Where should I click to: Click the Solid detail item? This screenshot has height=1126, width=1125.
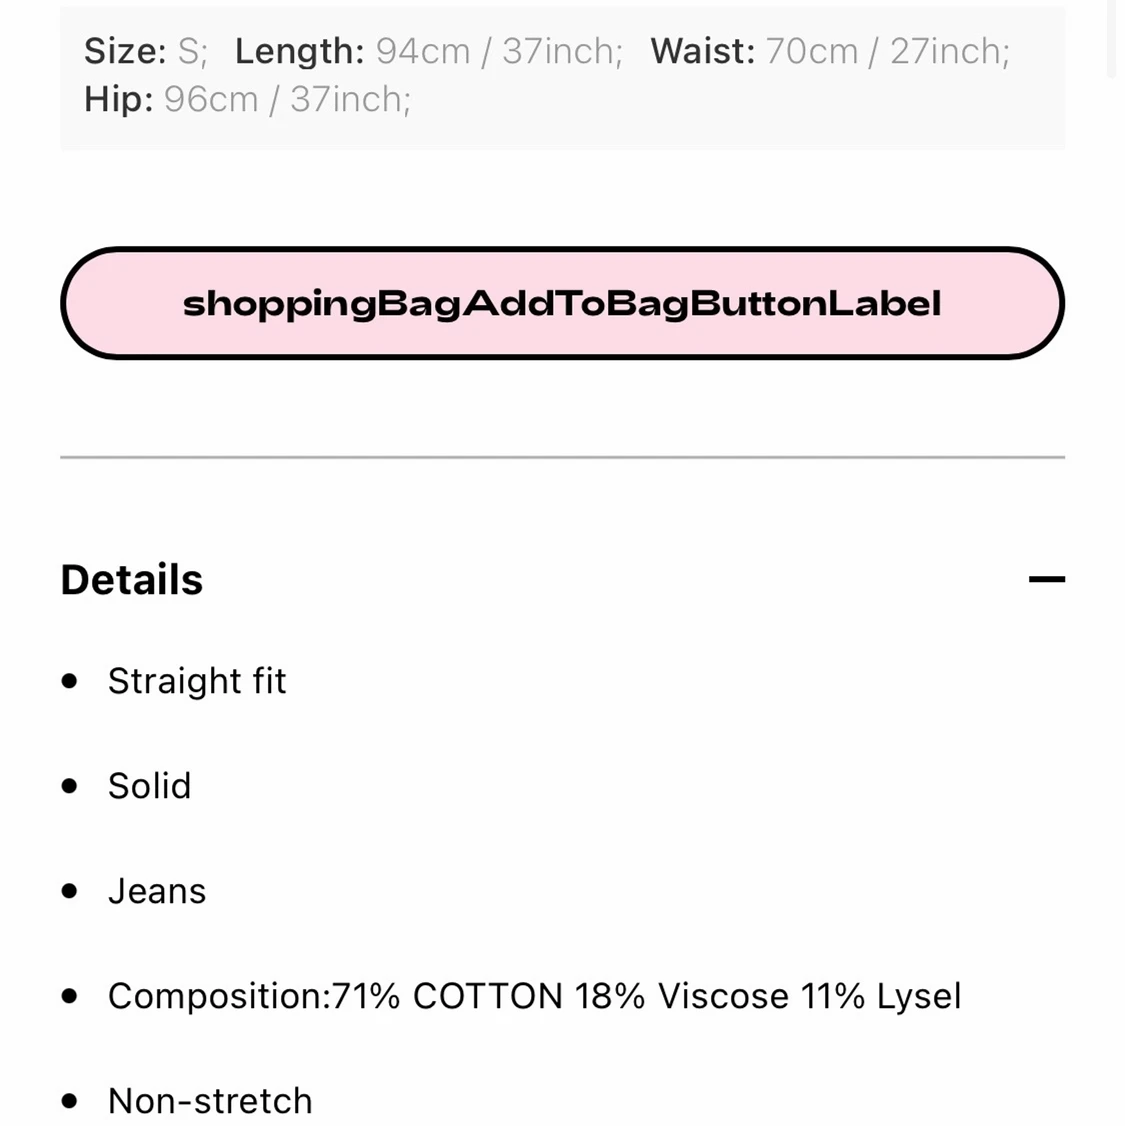click(x=149, y=786)
